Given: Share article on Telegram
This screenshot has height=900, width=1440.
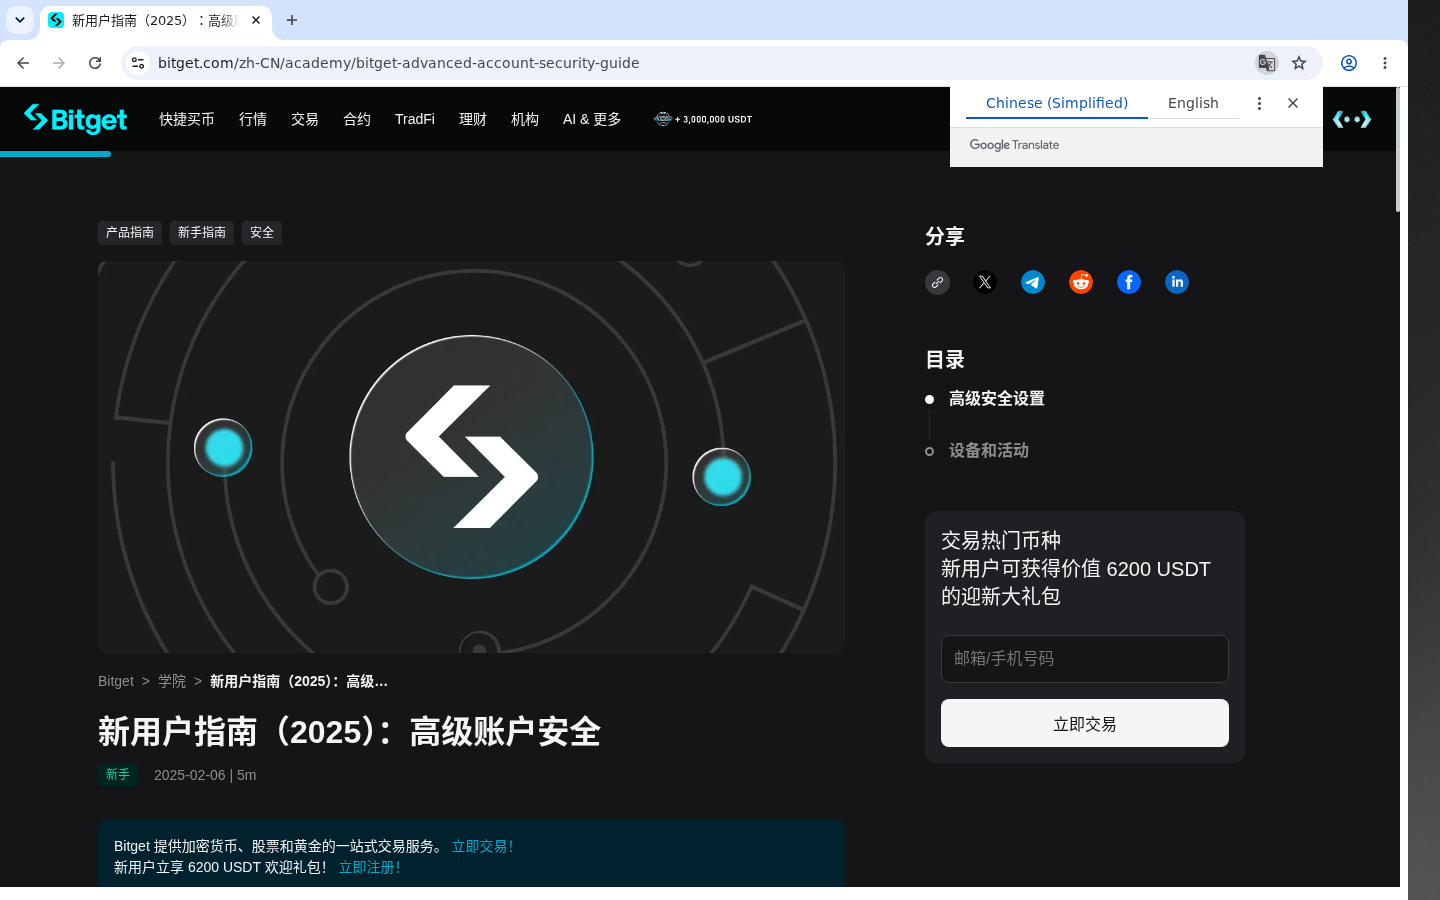Looking at the screenshot, I should [x=1033, y=282].
